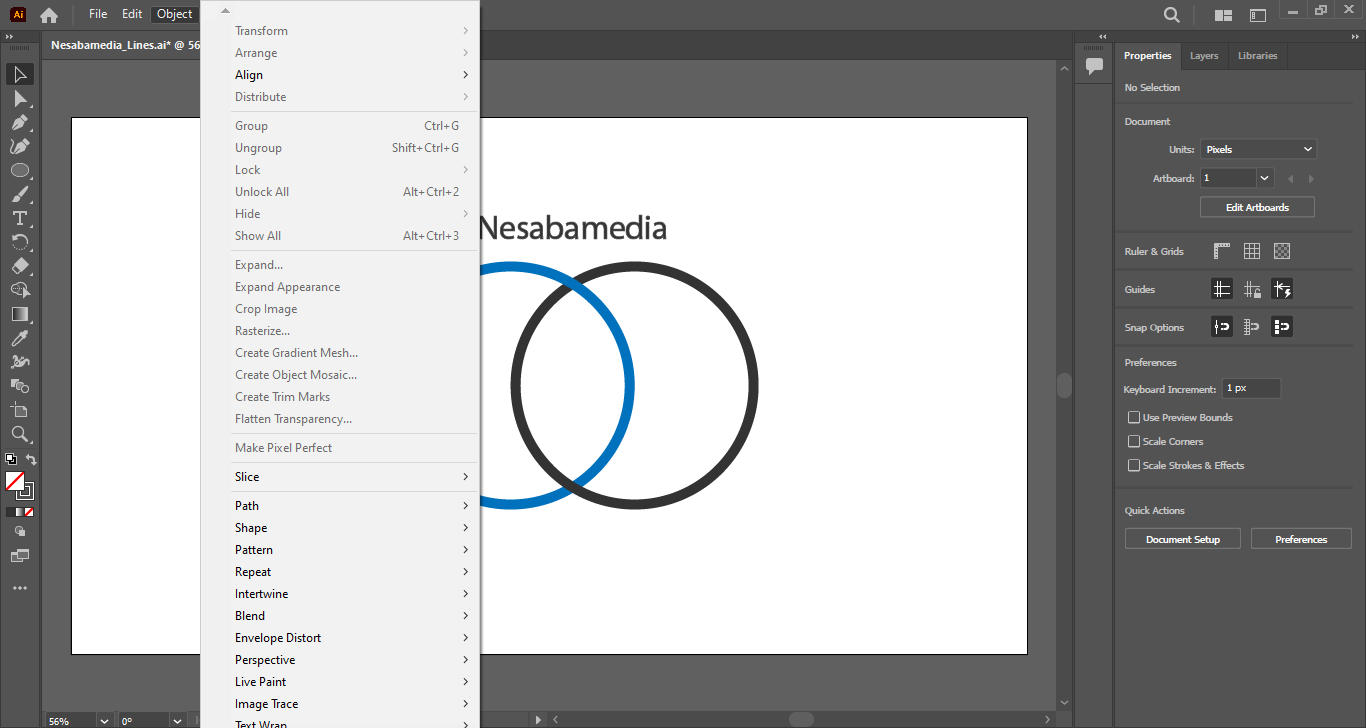Select the Direct Selection tool
The image size is (1366, 728).
tap(20, 99)
